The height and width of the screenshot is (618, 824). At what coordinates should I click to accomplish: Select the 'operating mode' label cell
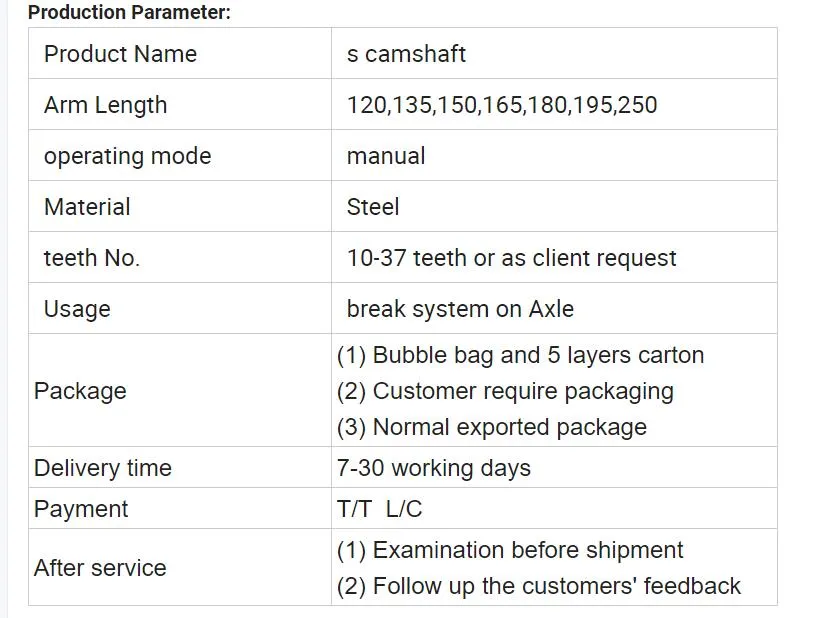click(x=127, y=156)
